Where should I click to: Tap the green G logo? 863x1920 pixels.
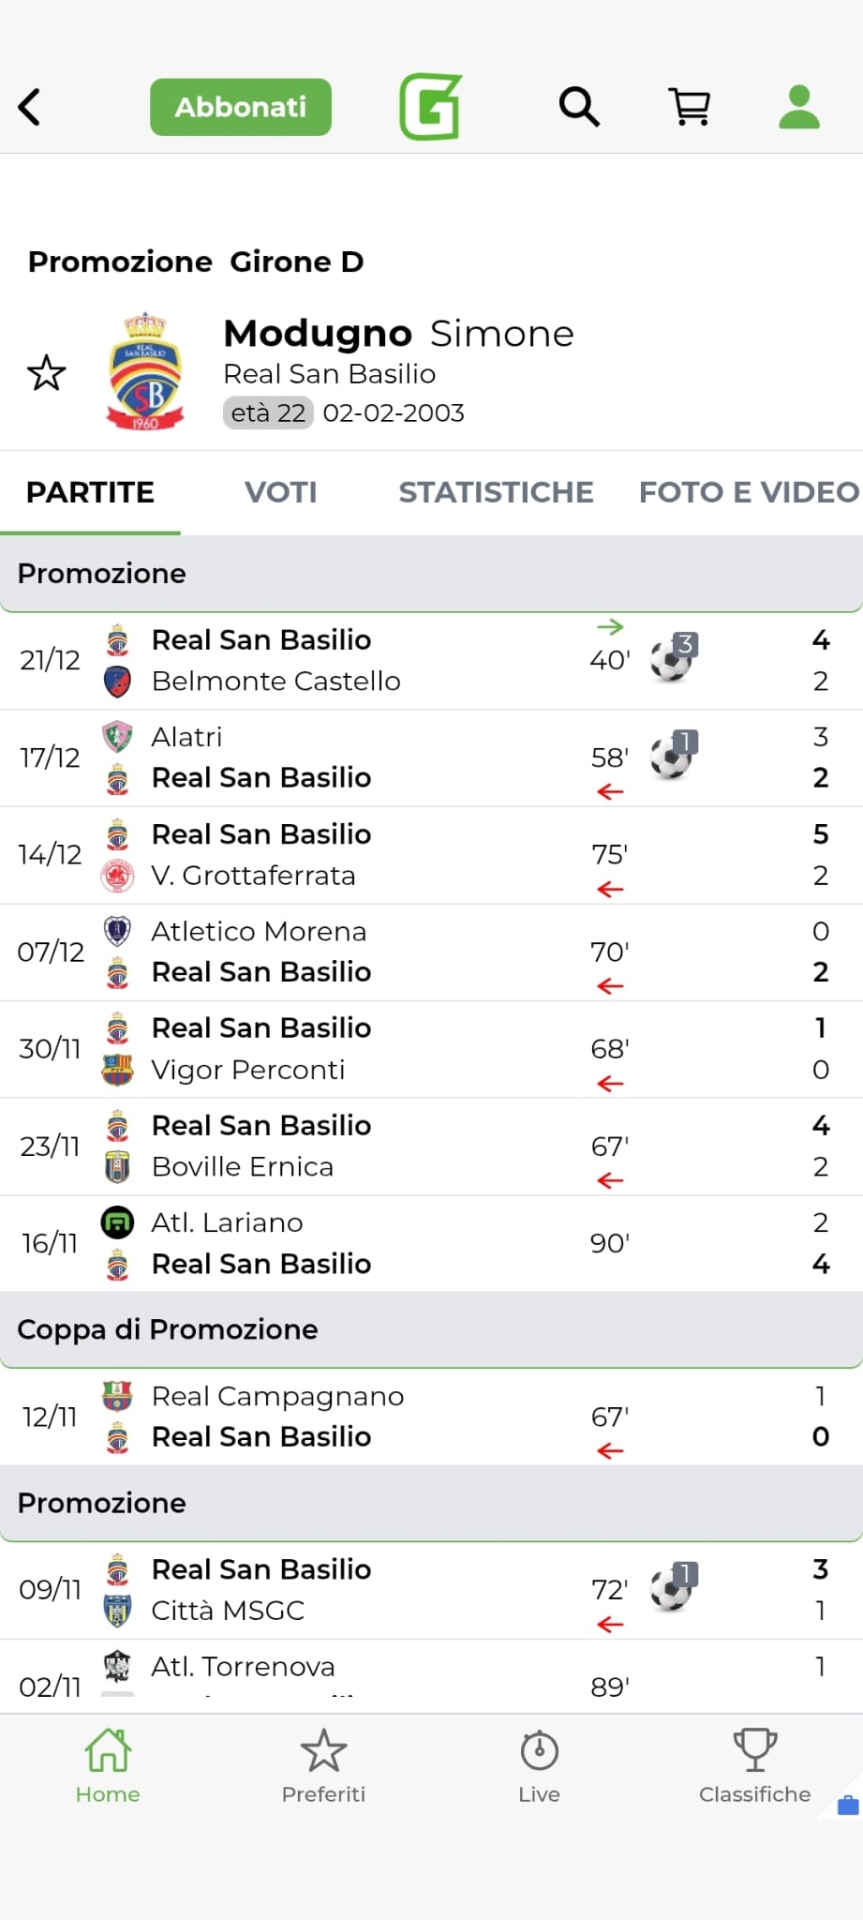pyautogui.click(x=430, y=106)
